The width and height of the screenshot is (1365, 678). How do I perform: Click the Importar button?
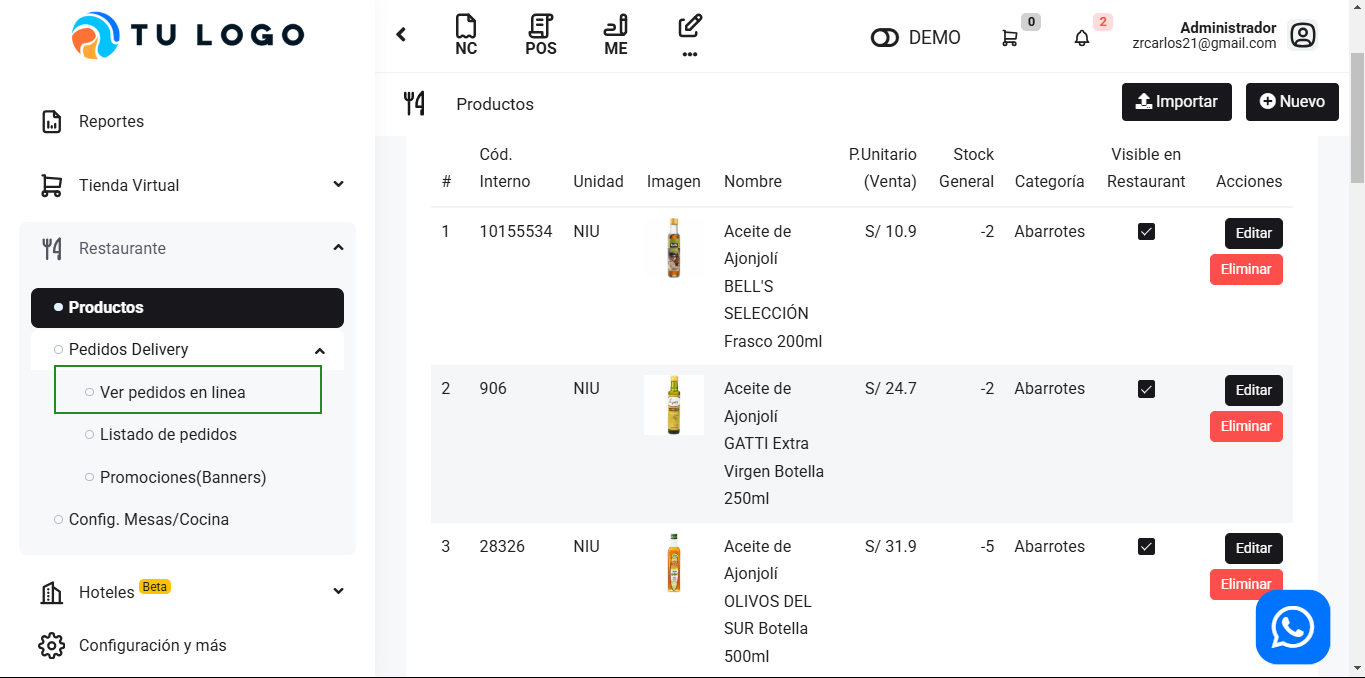click(x=1176, y=102)
